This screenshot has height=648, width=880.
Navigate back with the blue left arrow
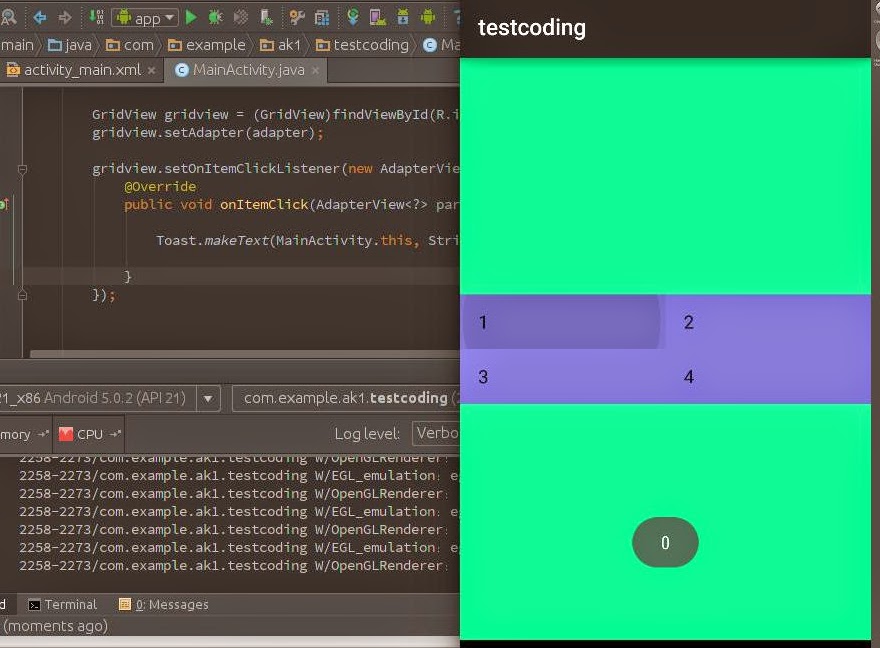(x=39, y=18)
